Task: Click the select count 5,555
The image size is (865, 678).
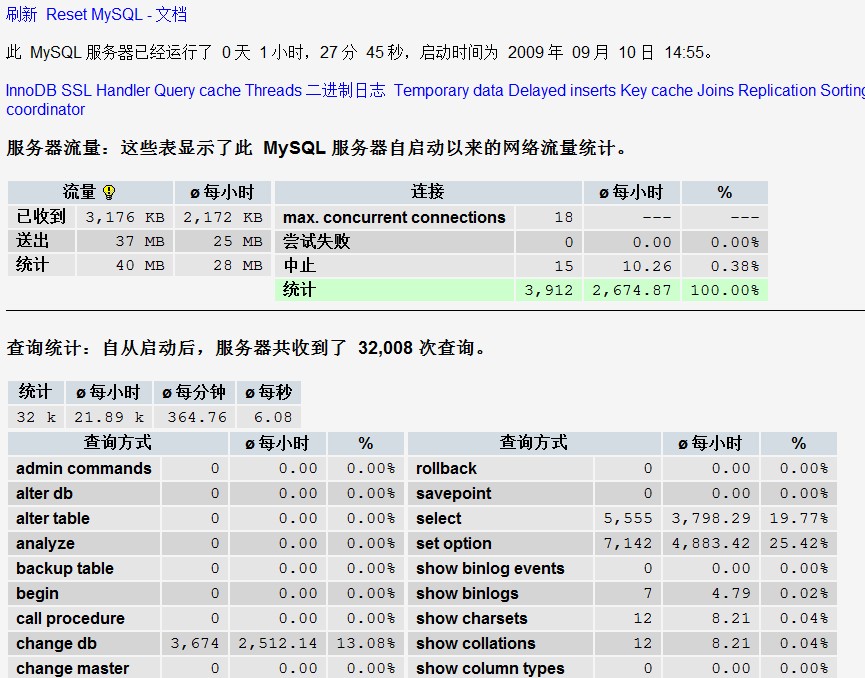Action: [628, 519]
